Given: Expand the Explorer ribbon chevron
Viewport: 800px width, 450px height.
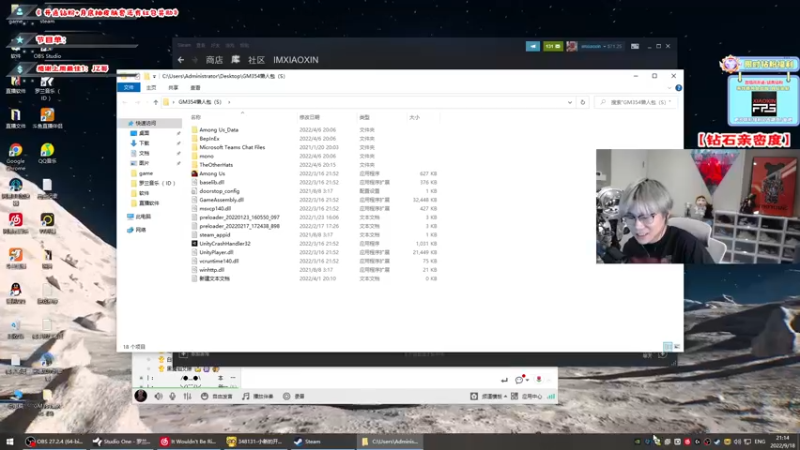Looking at the screenshot, I should coord(669,88).
